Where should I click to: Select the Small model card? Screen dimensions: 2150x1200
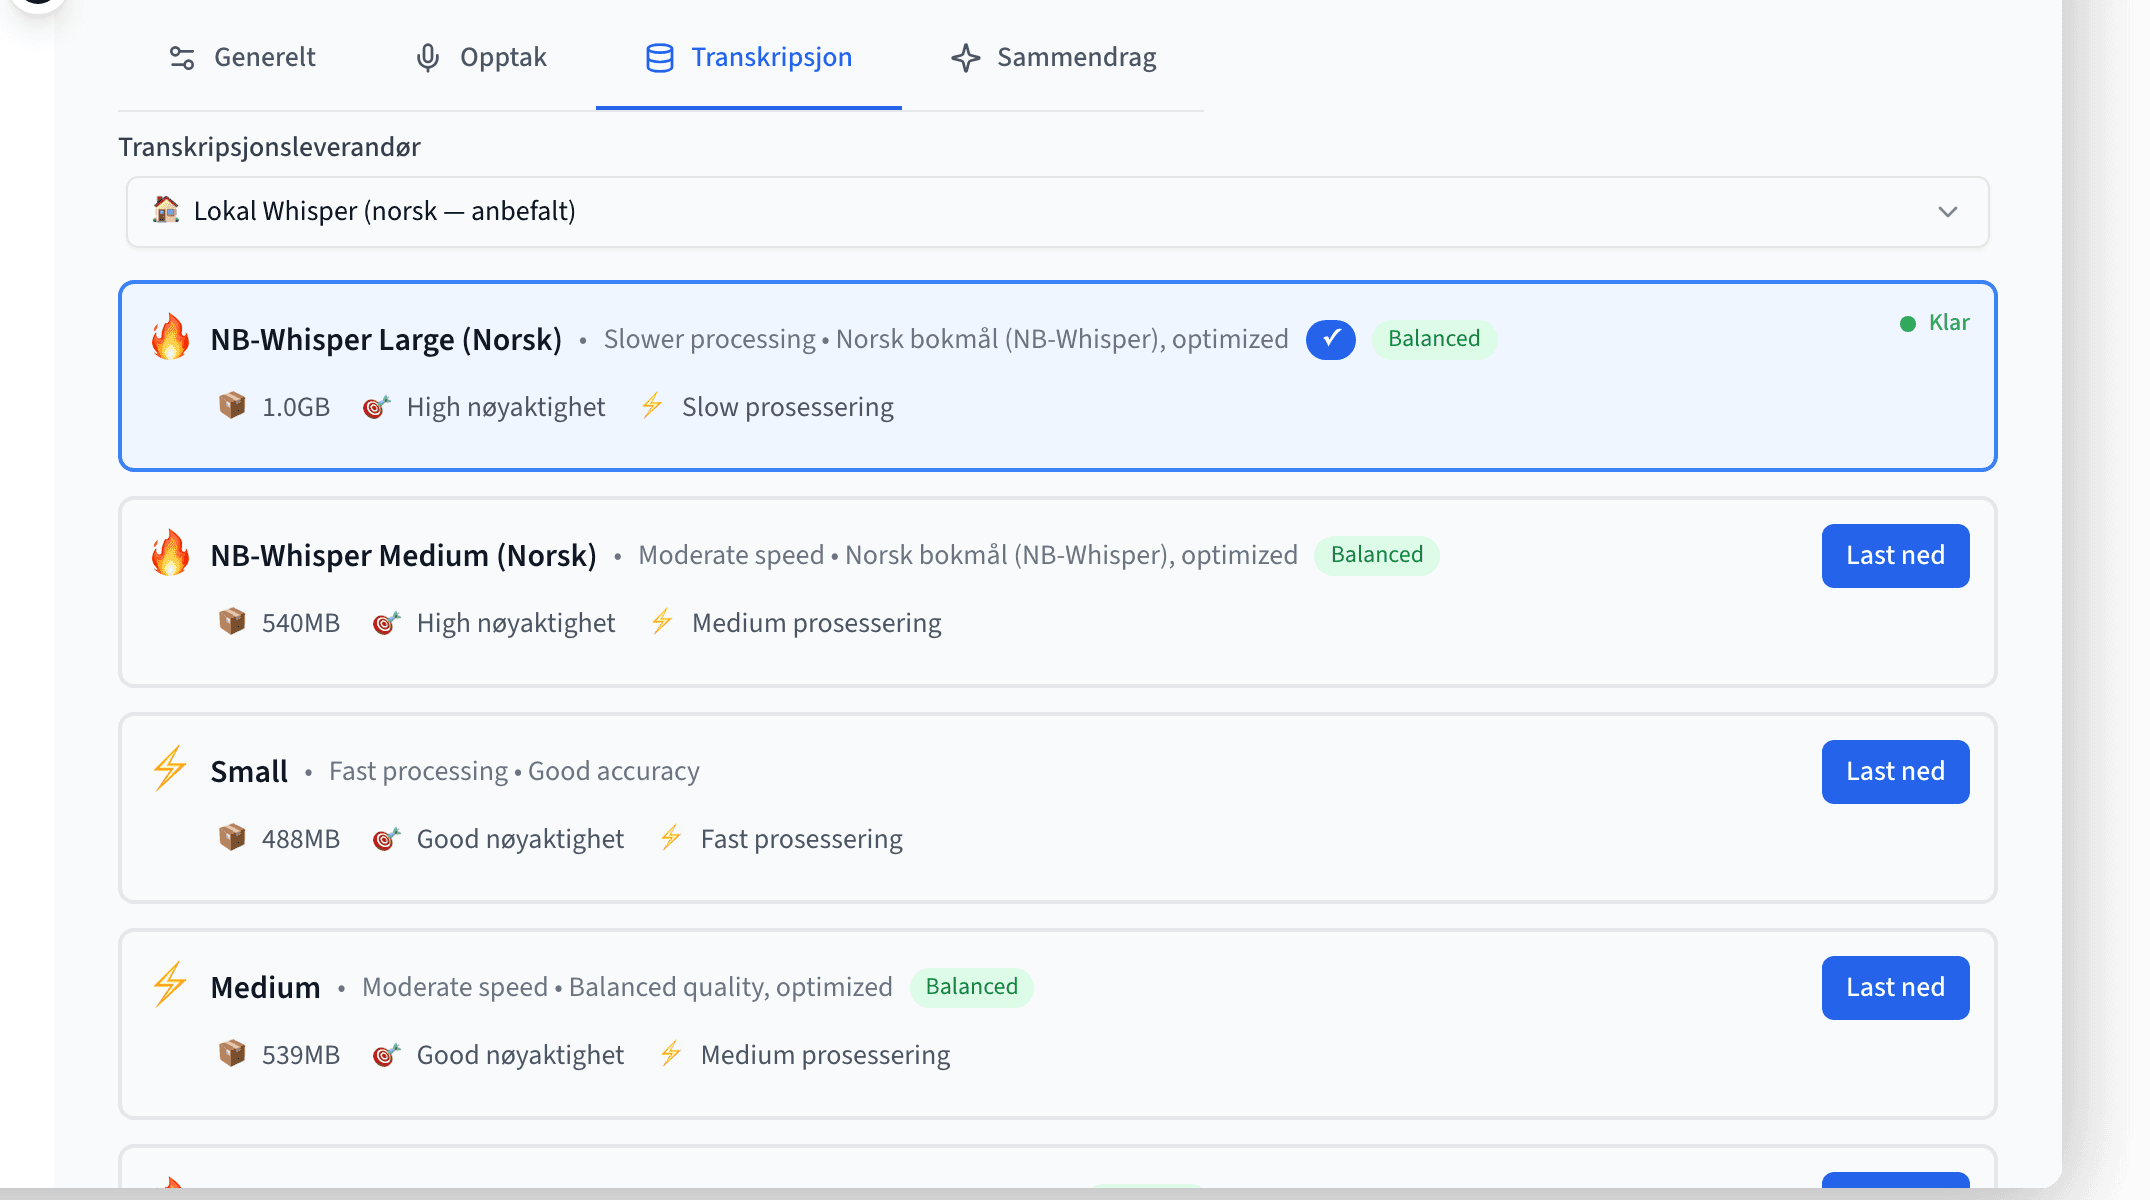(1057, 808)
